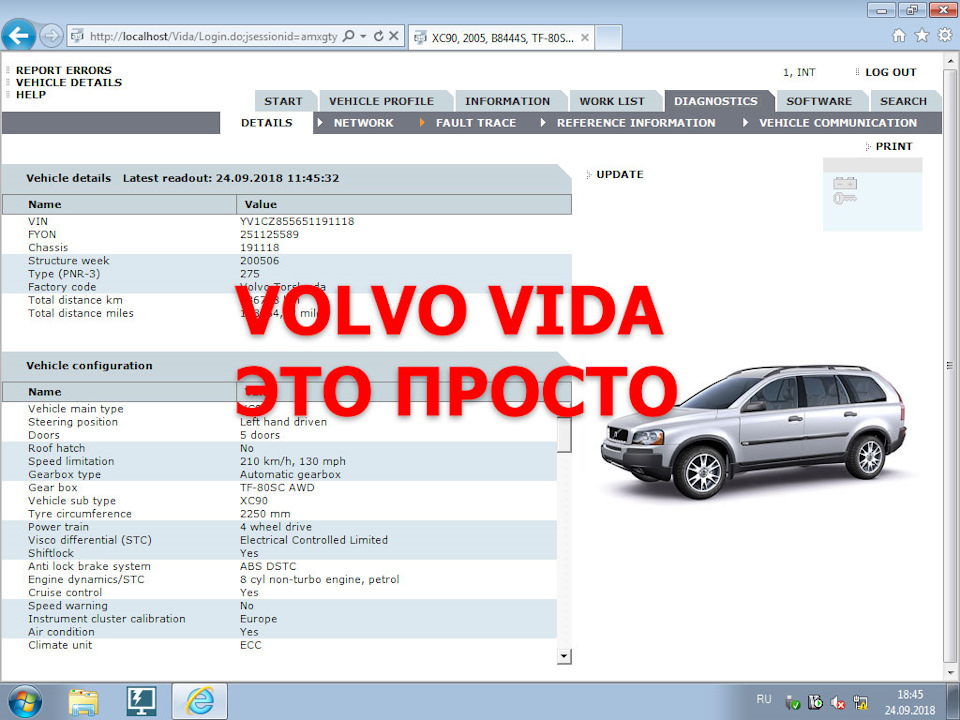Click the UPDATE link
Viewport: 960px width, 720px height.
coord(620,174)
